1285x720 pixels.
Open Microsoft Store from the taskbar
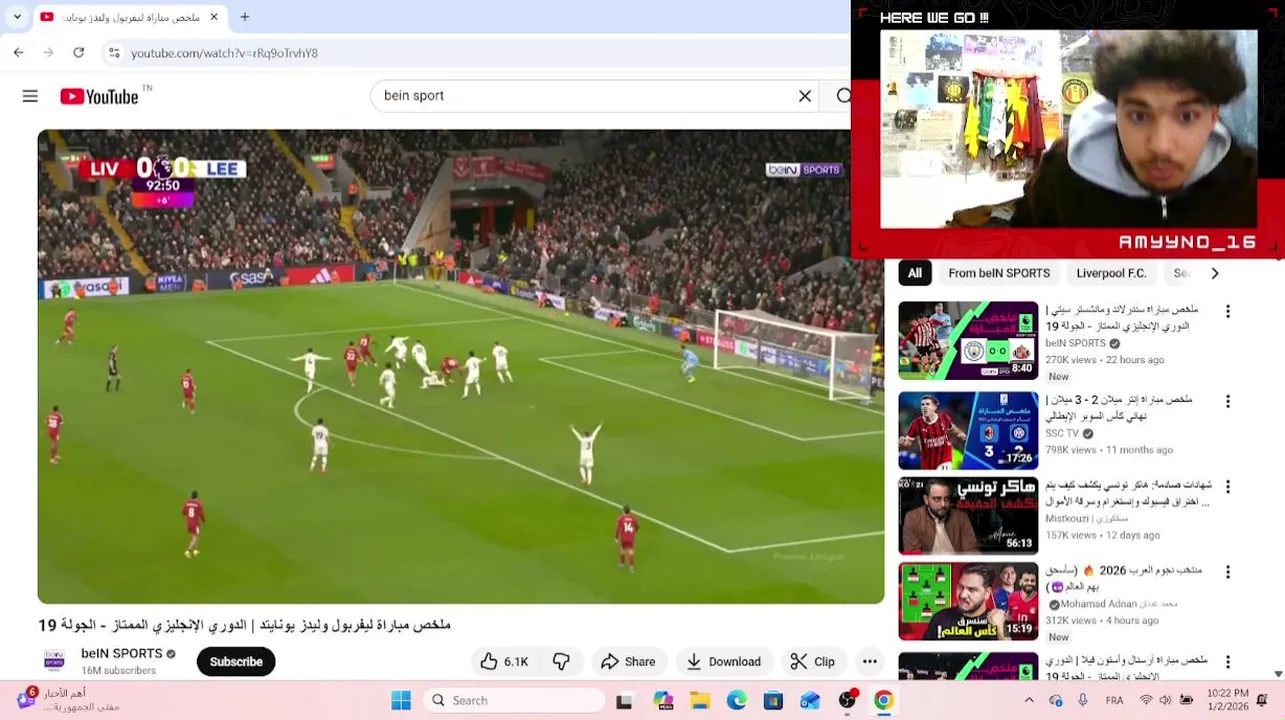click(773, 700)
